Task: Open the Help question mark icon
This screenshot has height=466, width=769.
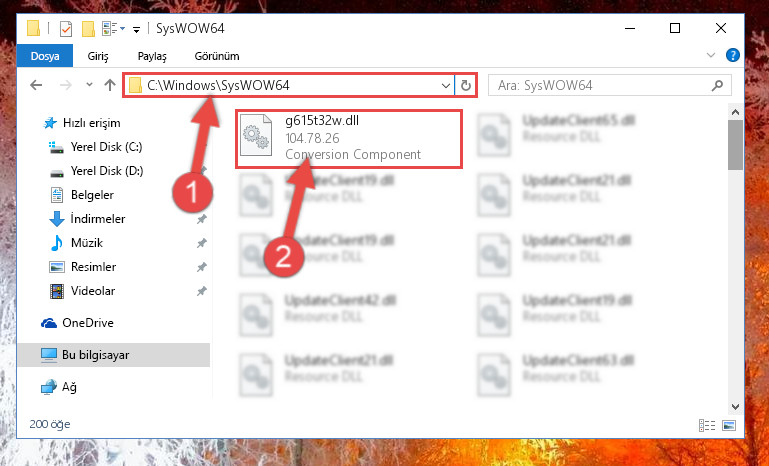Action: pyautogui.click(x=732, y=55)
